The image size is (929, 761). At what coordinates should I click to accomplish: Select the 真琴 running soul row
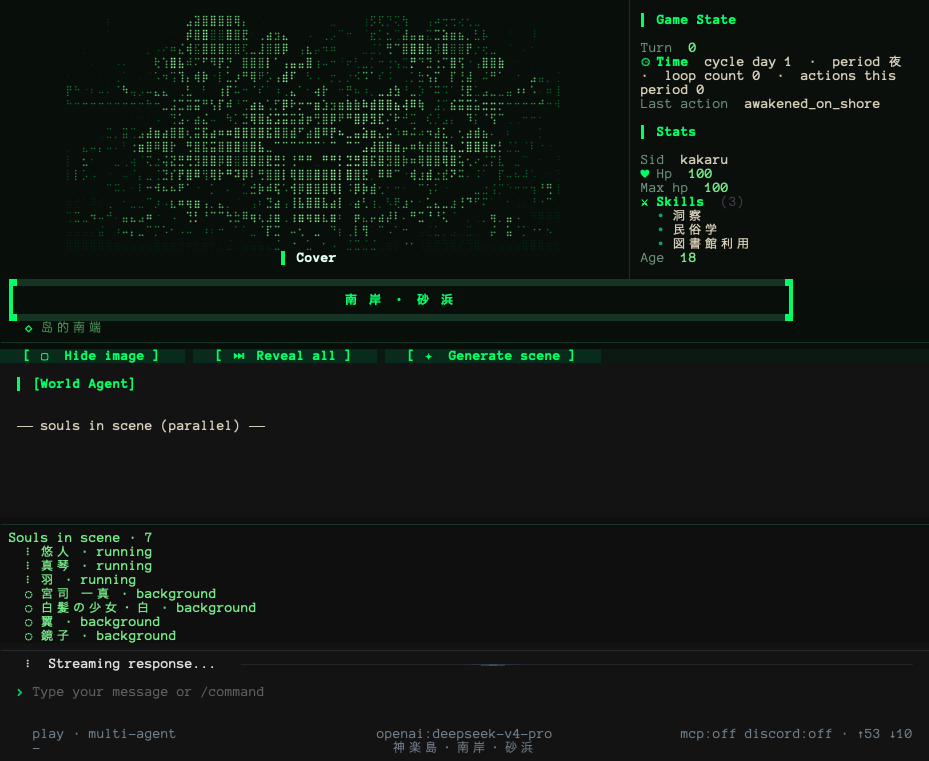88,566
